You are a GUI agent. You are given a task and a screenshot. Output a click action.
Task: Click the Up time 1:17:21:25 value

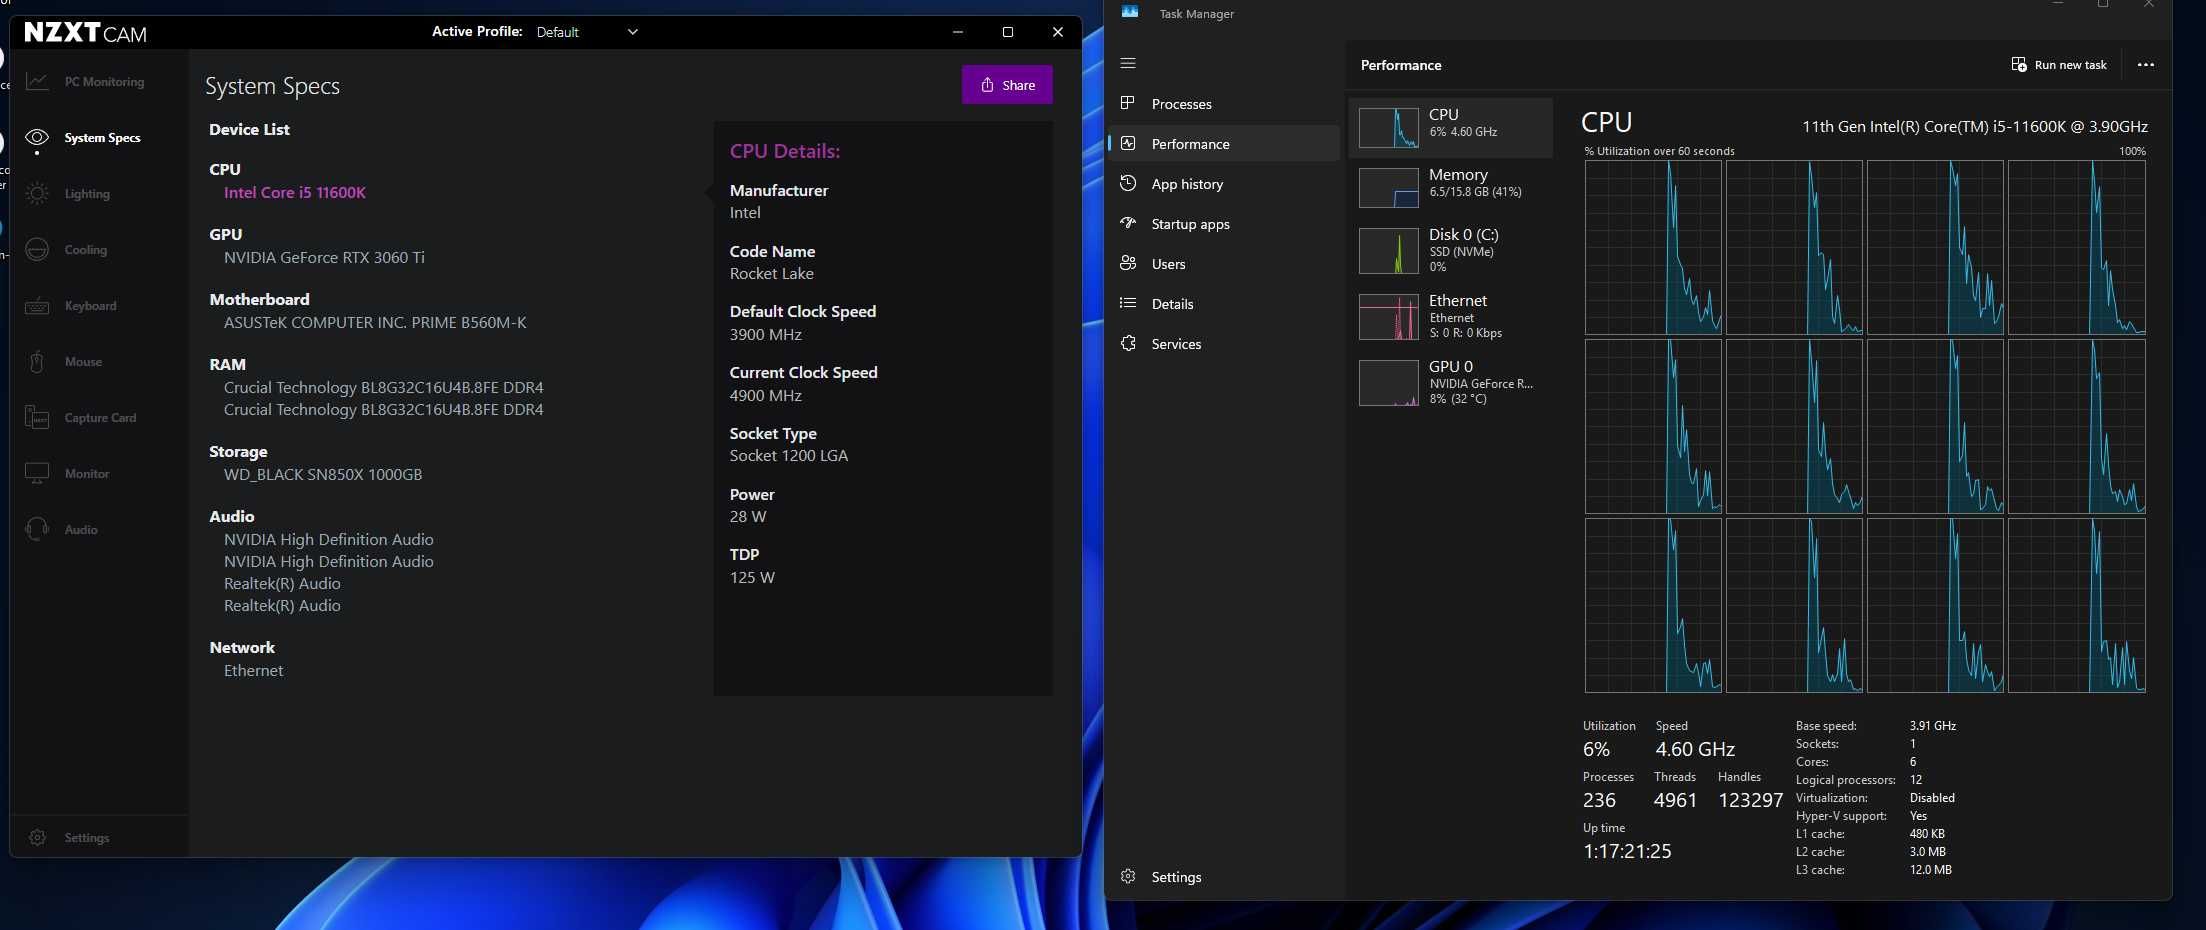(1627, 851)
